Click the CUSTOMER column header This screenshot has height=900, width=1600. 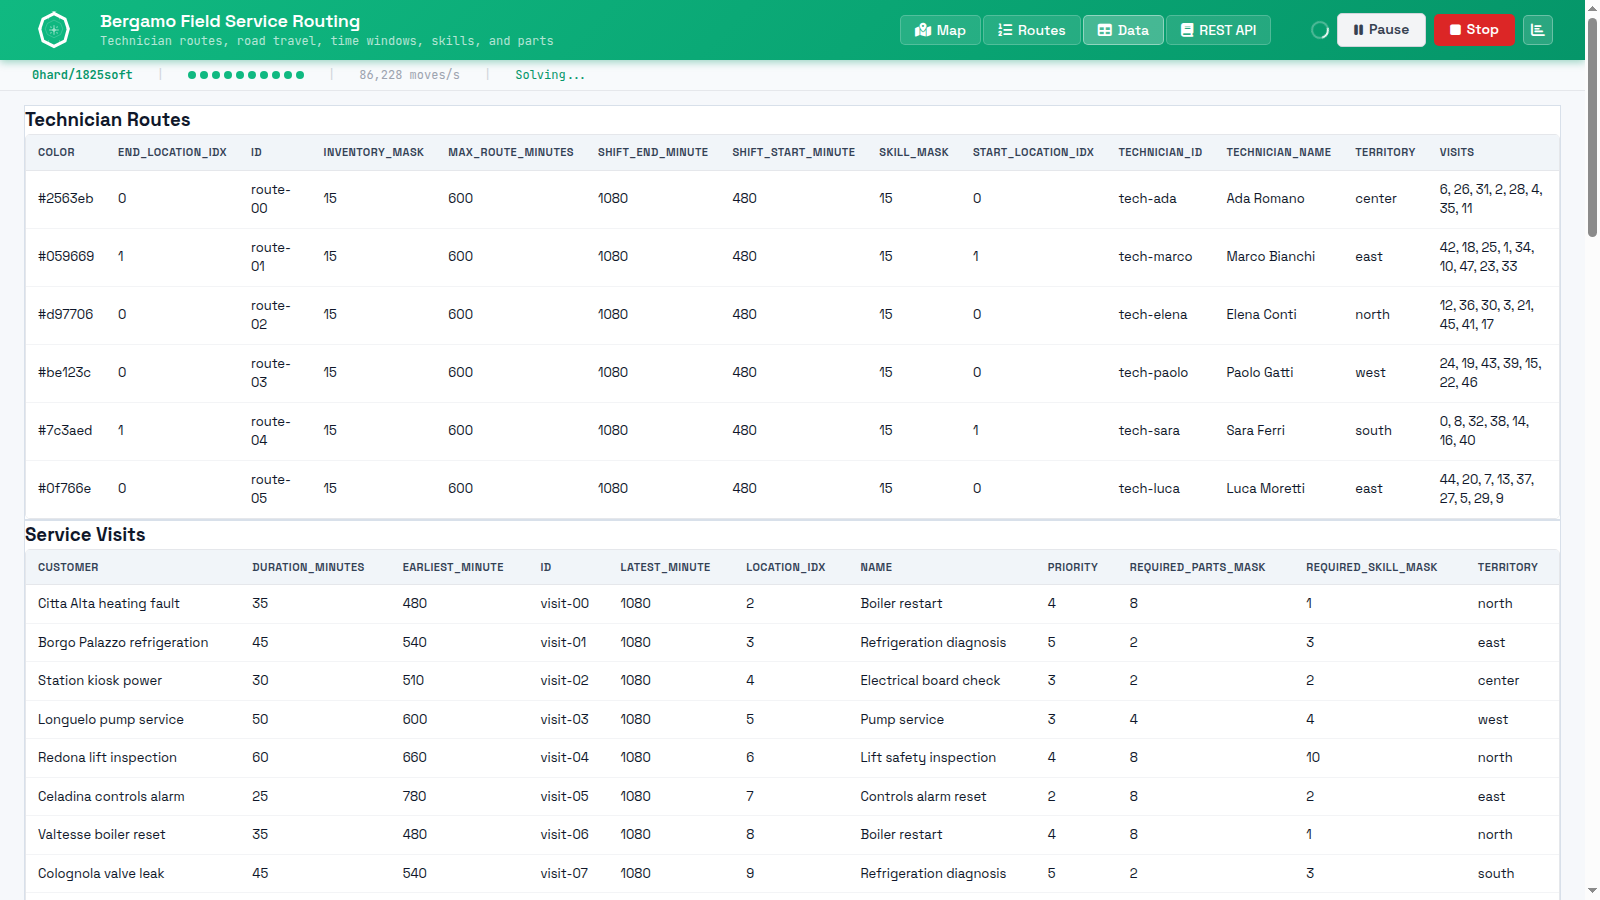(68, 568)
